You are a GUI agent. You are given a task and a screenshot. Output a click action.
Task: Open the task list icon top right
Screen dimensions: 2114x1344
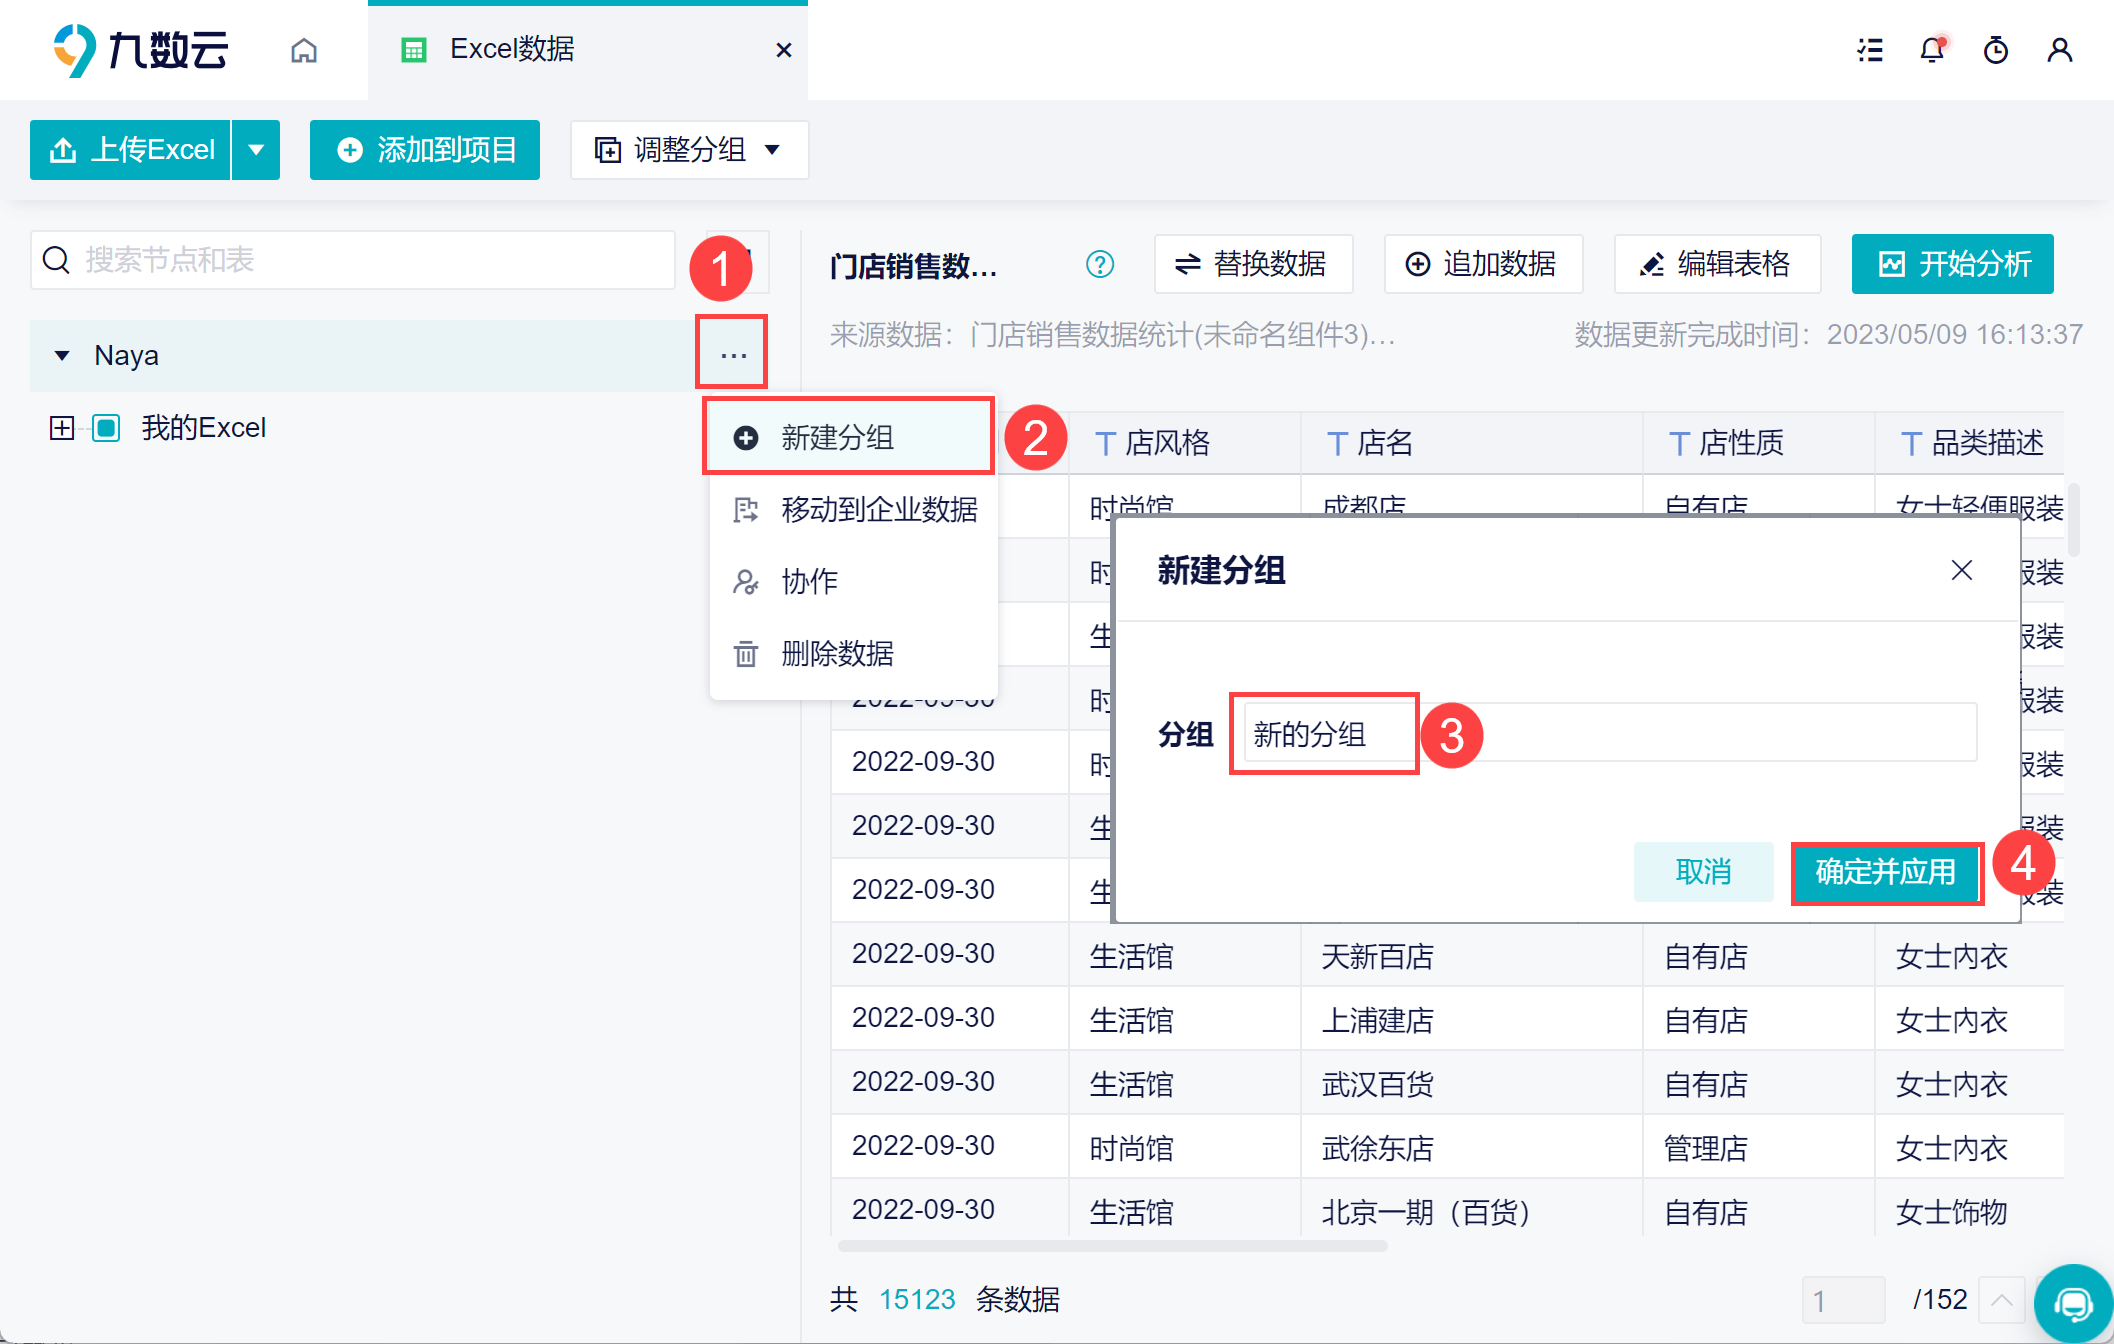click(1869, 50)
